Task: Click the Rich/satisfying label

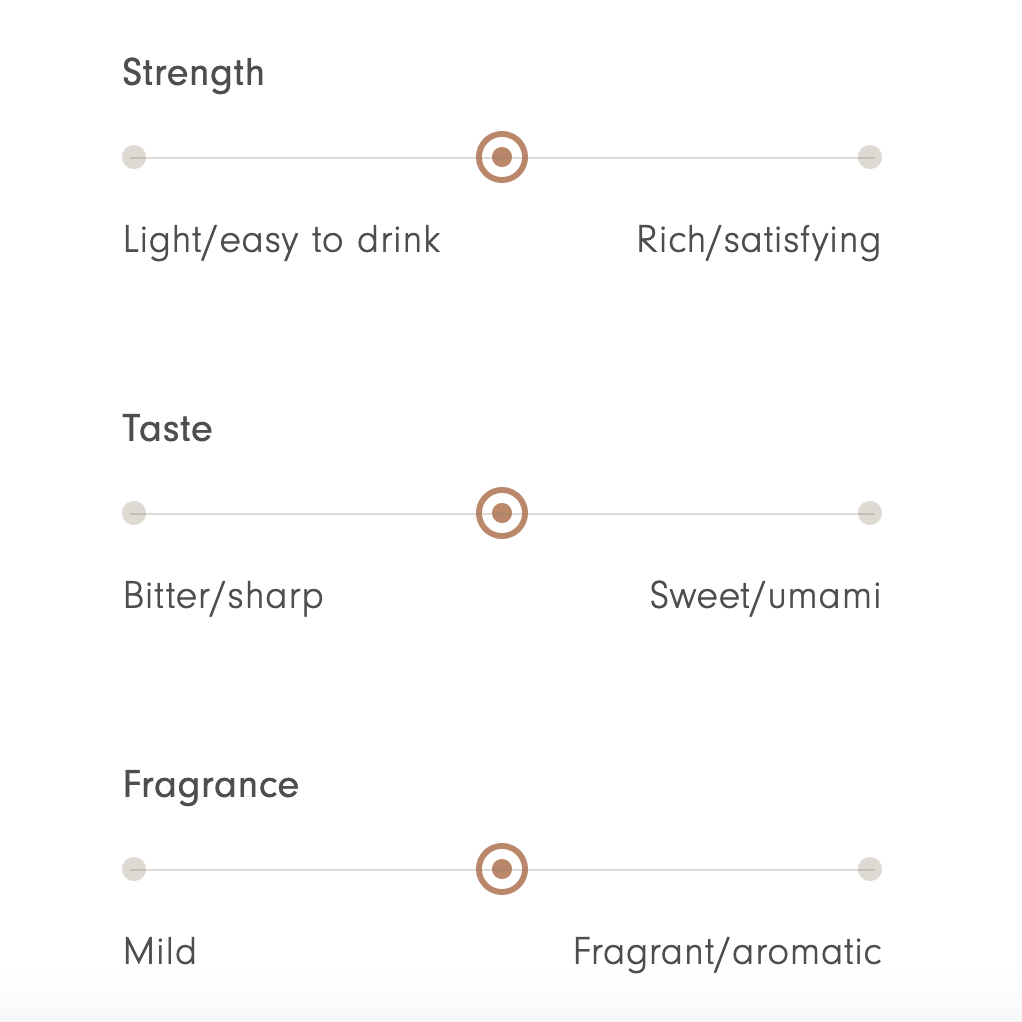Action: [759, 241]
